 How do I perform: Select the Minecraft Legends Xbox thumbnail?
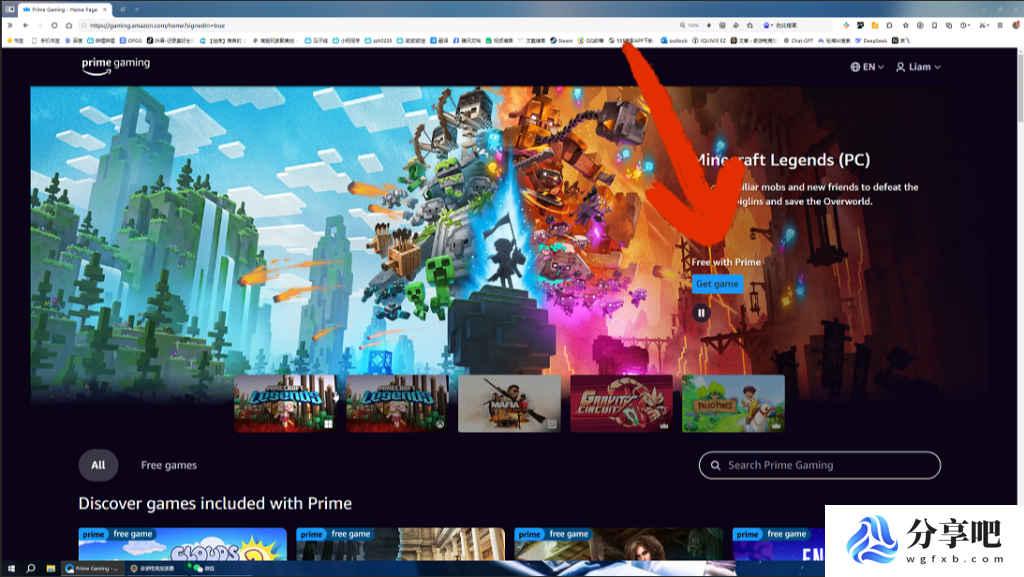click(397, 403)
